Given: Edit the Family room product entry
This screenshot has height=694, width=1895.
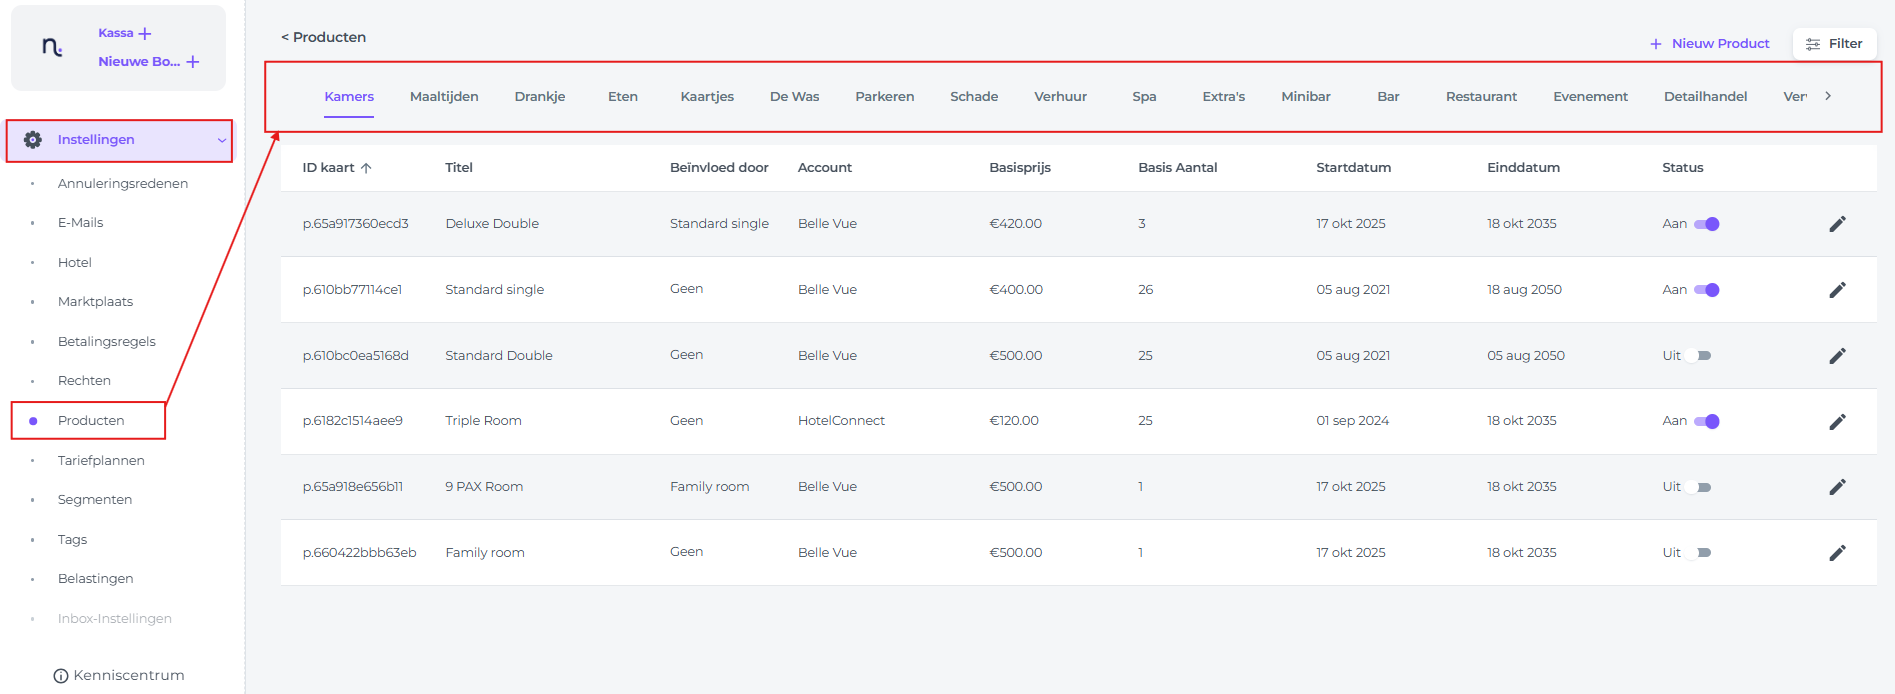Looking at the screenshot, I should 1837,553.
